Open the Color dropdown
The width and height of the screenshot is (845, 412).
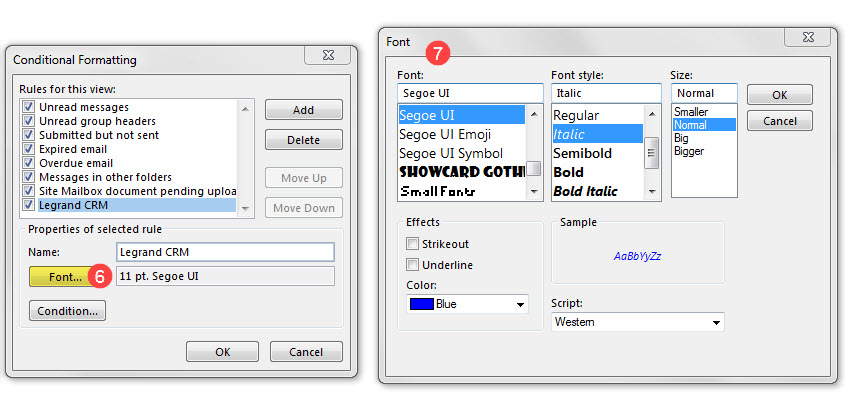[520, 304]
